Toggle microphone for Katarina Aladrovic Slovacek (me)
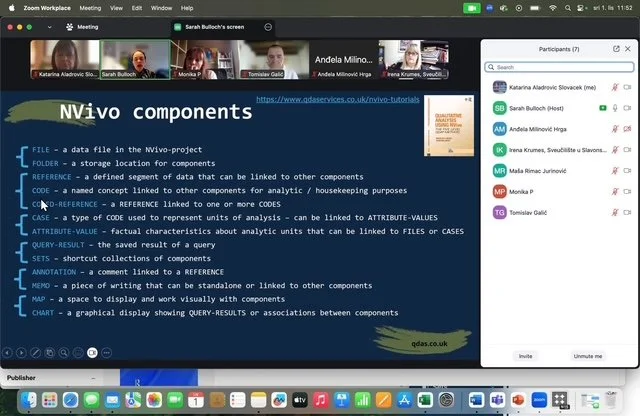 615,87
